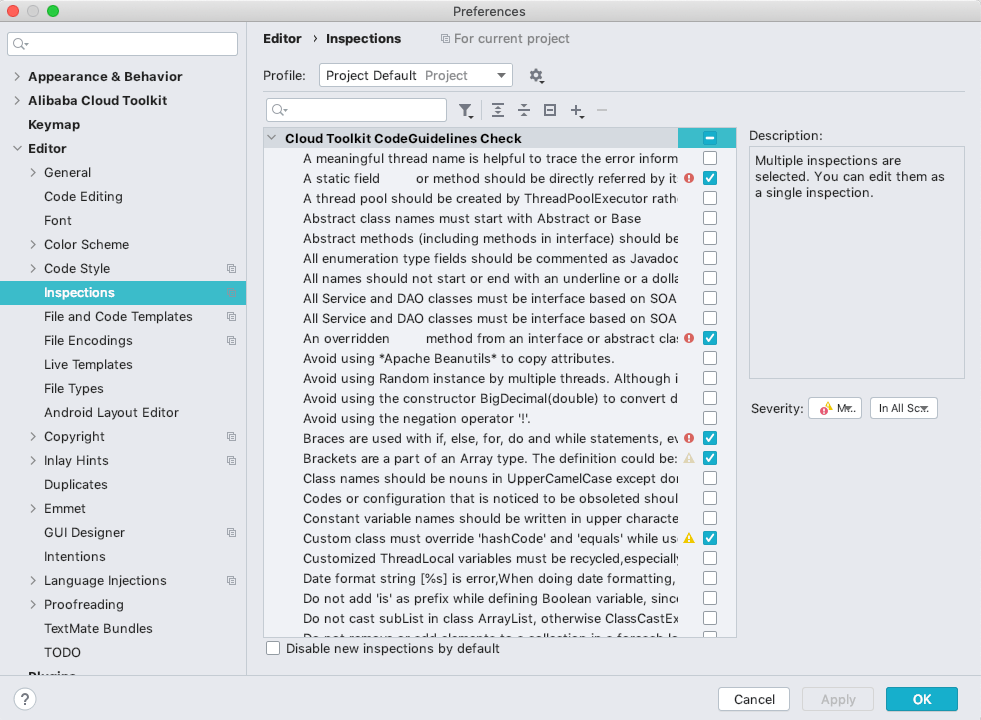This screenshot has height=720, width=981.
Task: Click the Cancel button
Action: (753, 699)
